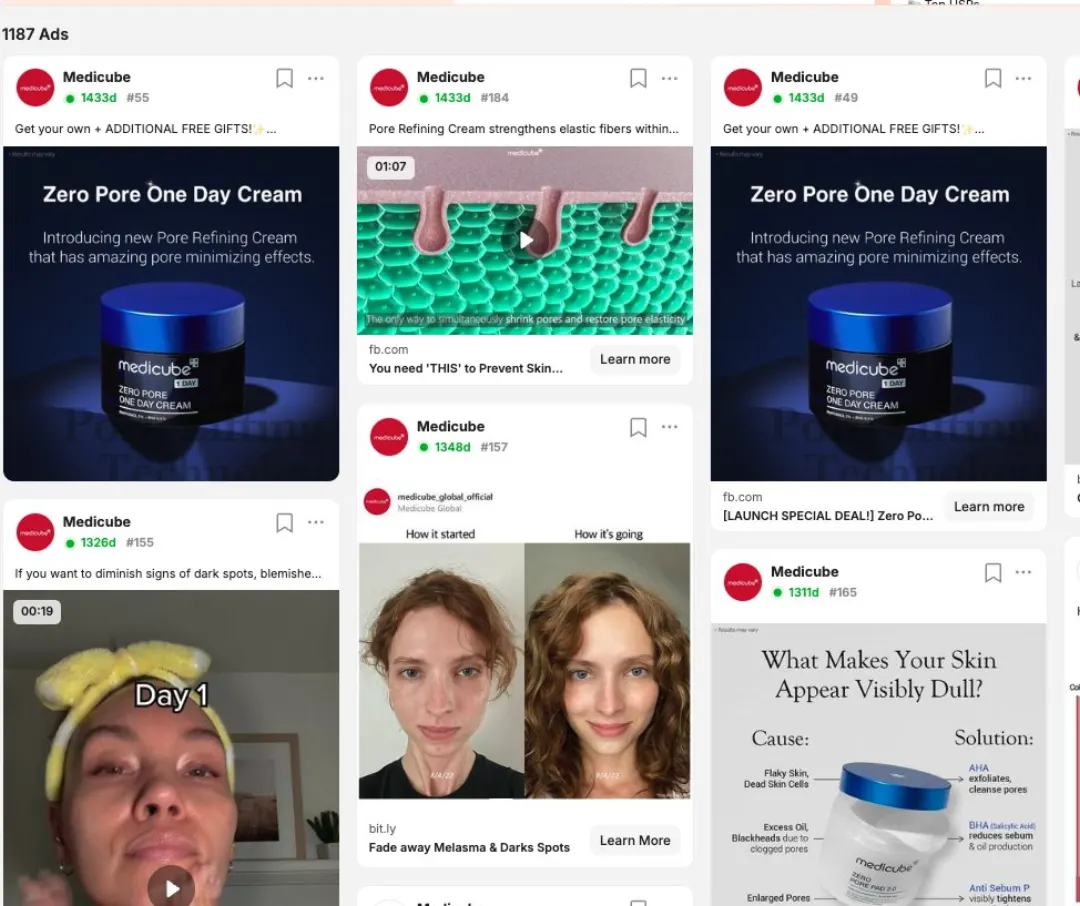Screen dimensions: 1080x906
Task: Bookmark the Medicube ad #55
Action: click(x=284, y=79)
